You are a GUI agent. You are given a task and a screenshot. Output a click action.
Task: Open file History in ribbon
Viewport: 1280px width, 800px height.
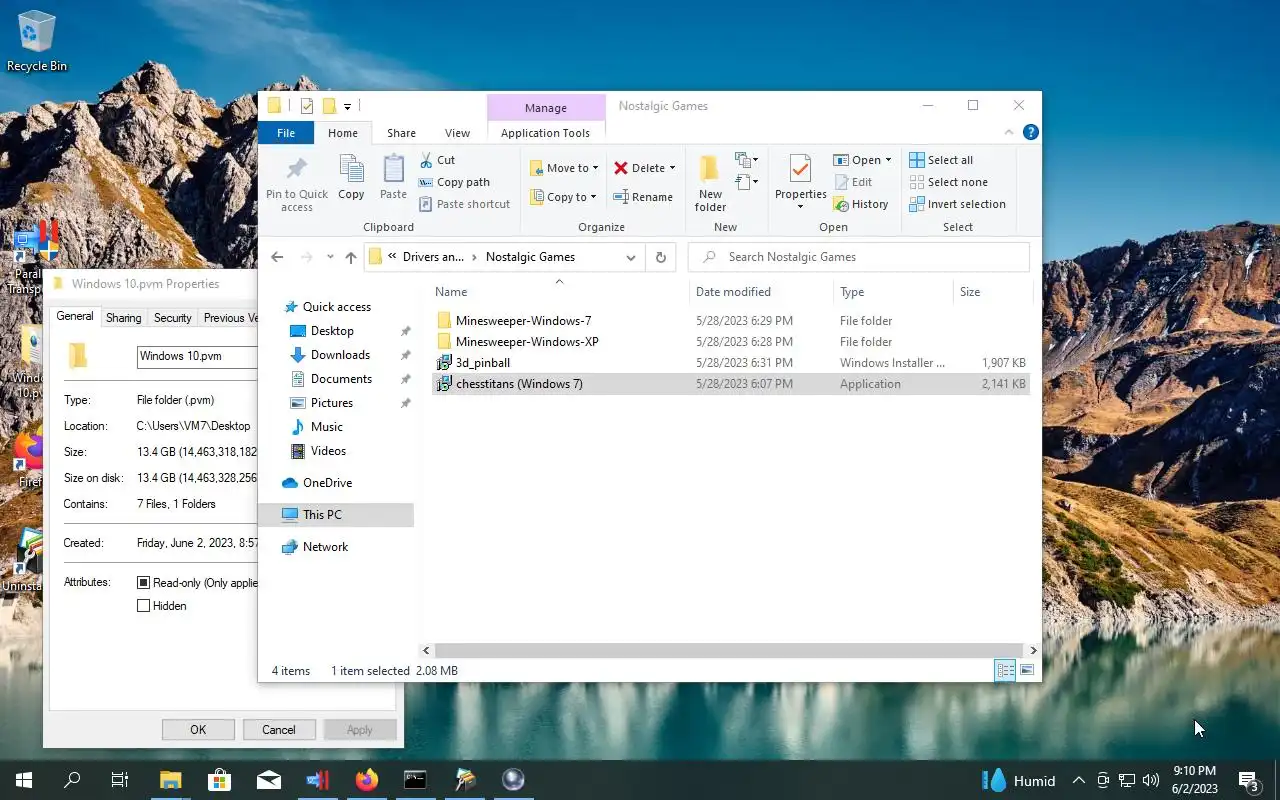point(860,204)
